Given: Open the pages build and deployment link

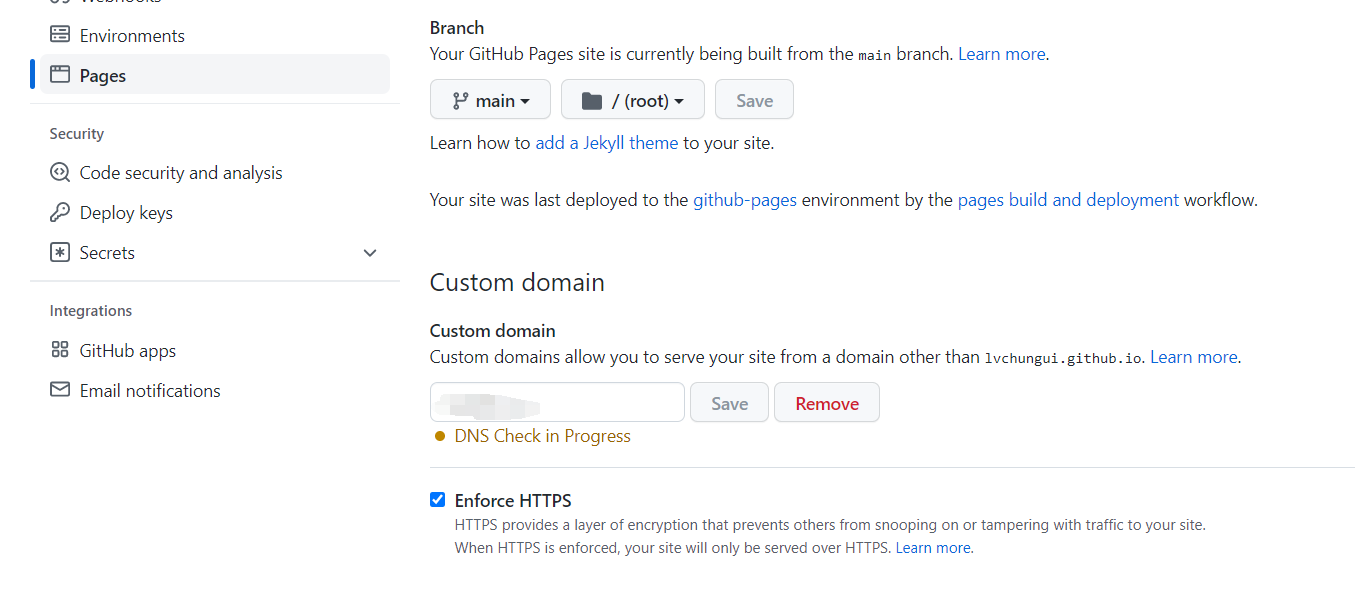Looking at the screenshot, I should (x=1068, y=200).
